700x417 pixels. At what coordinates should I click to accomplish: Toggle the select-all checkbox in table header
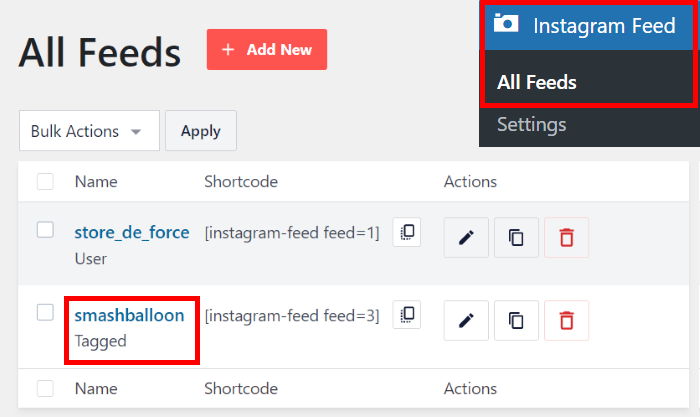[x=45, y=182]
